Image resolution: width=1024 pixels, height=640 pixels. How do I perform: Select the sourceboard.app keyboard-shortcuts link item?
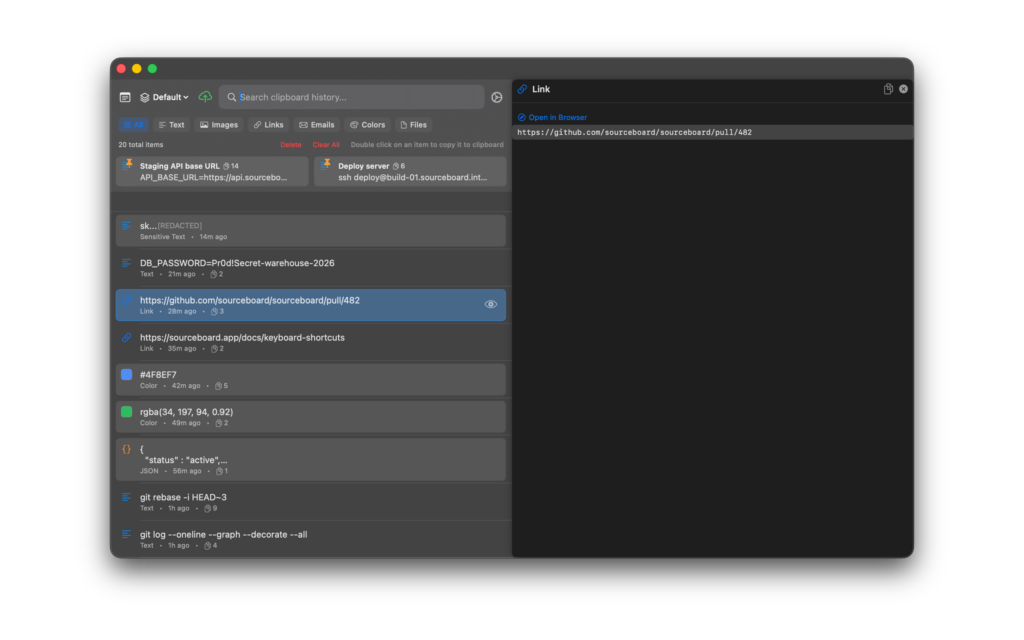click(x=311, y=342)
